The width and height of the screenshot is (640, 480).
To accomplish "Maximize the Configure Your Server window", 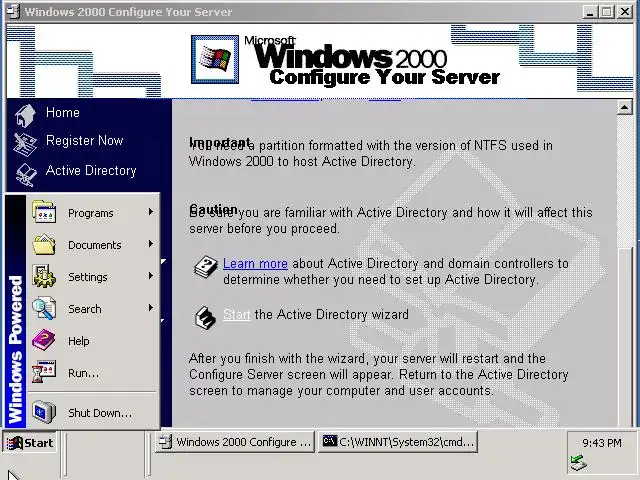I will click(606, 12).
